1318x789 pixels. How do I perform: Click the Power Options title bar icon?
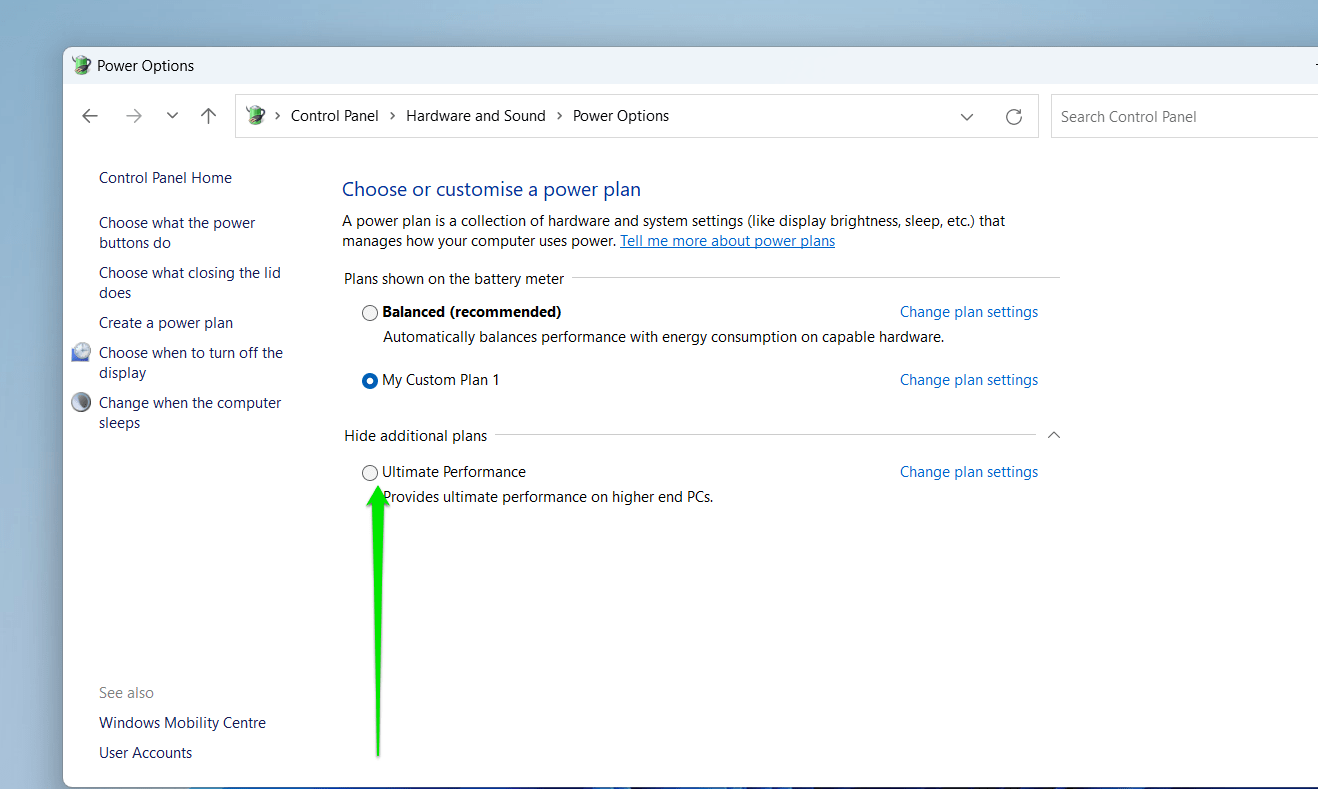pos(82,65)
